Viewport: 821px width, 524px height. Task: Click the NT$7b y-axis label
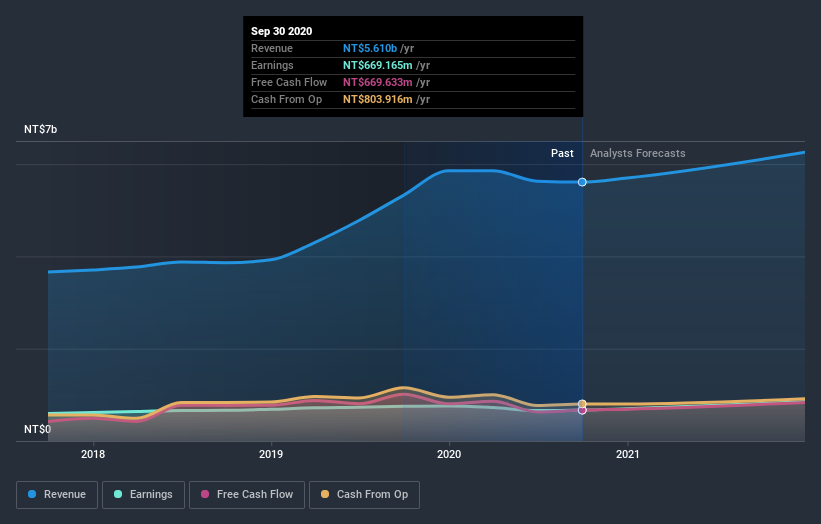tap(40, 129)
